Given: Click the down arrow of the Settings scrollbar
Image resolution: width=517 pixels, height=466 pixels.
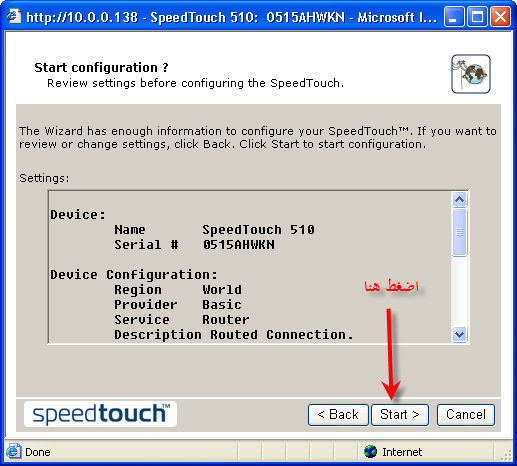Looking at the screenshot, I should coord(460,334).
